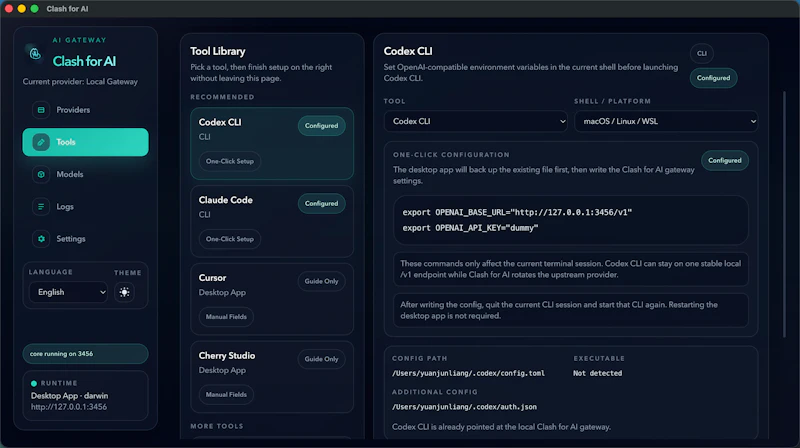The height and width of the screenshot is (448, 800).
Task: Select the Claude Code card title
Action: 226,200
